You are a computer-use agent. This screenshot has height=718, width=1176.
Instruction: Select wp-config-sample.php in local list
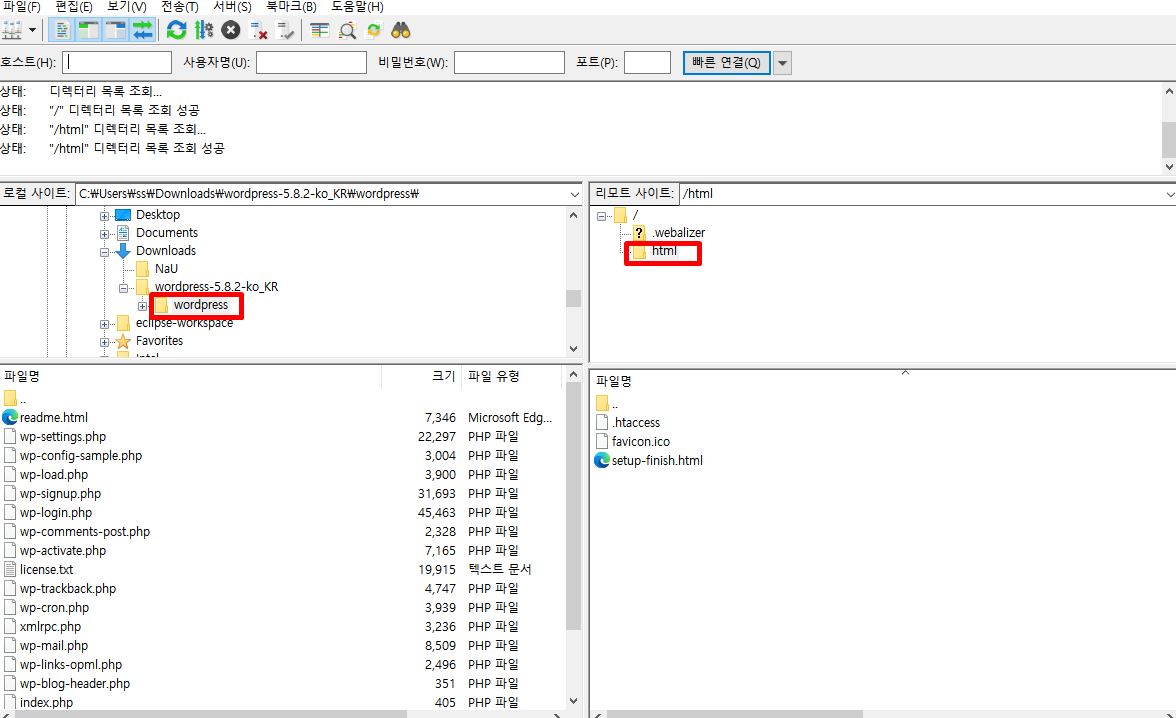(80, 455)
